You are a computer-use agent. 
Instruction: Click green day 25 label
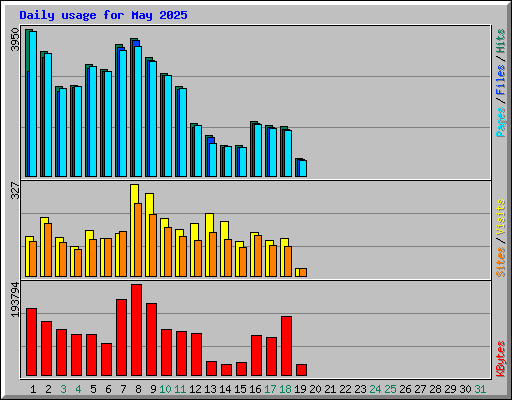[x=390, y=389]
